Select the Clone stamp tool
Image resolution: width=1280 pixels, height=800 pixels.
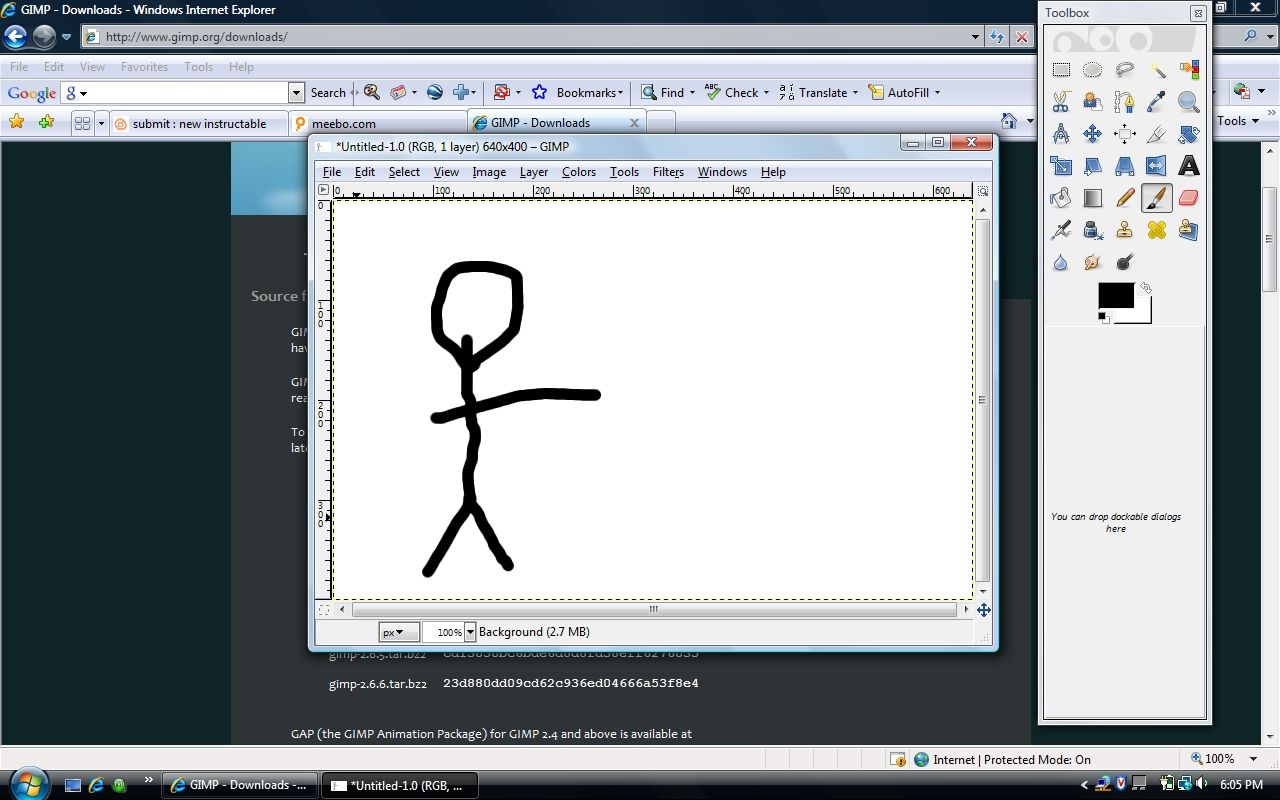1125,229
